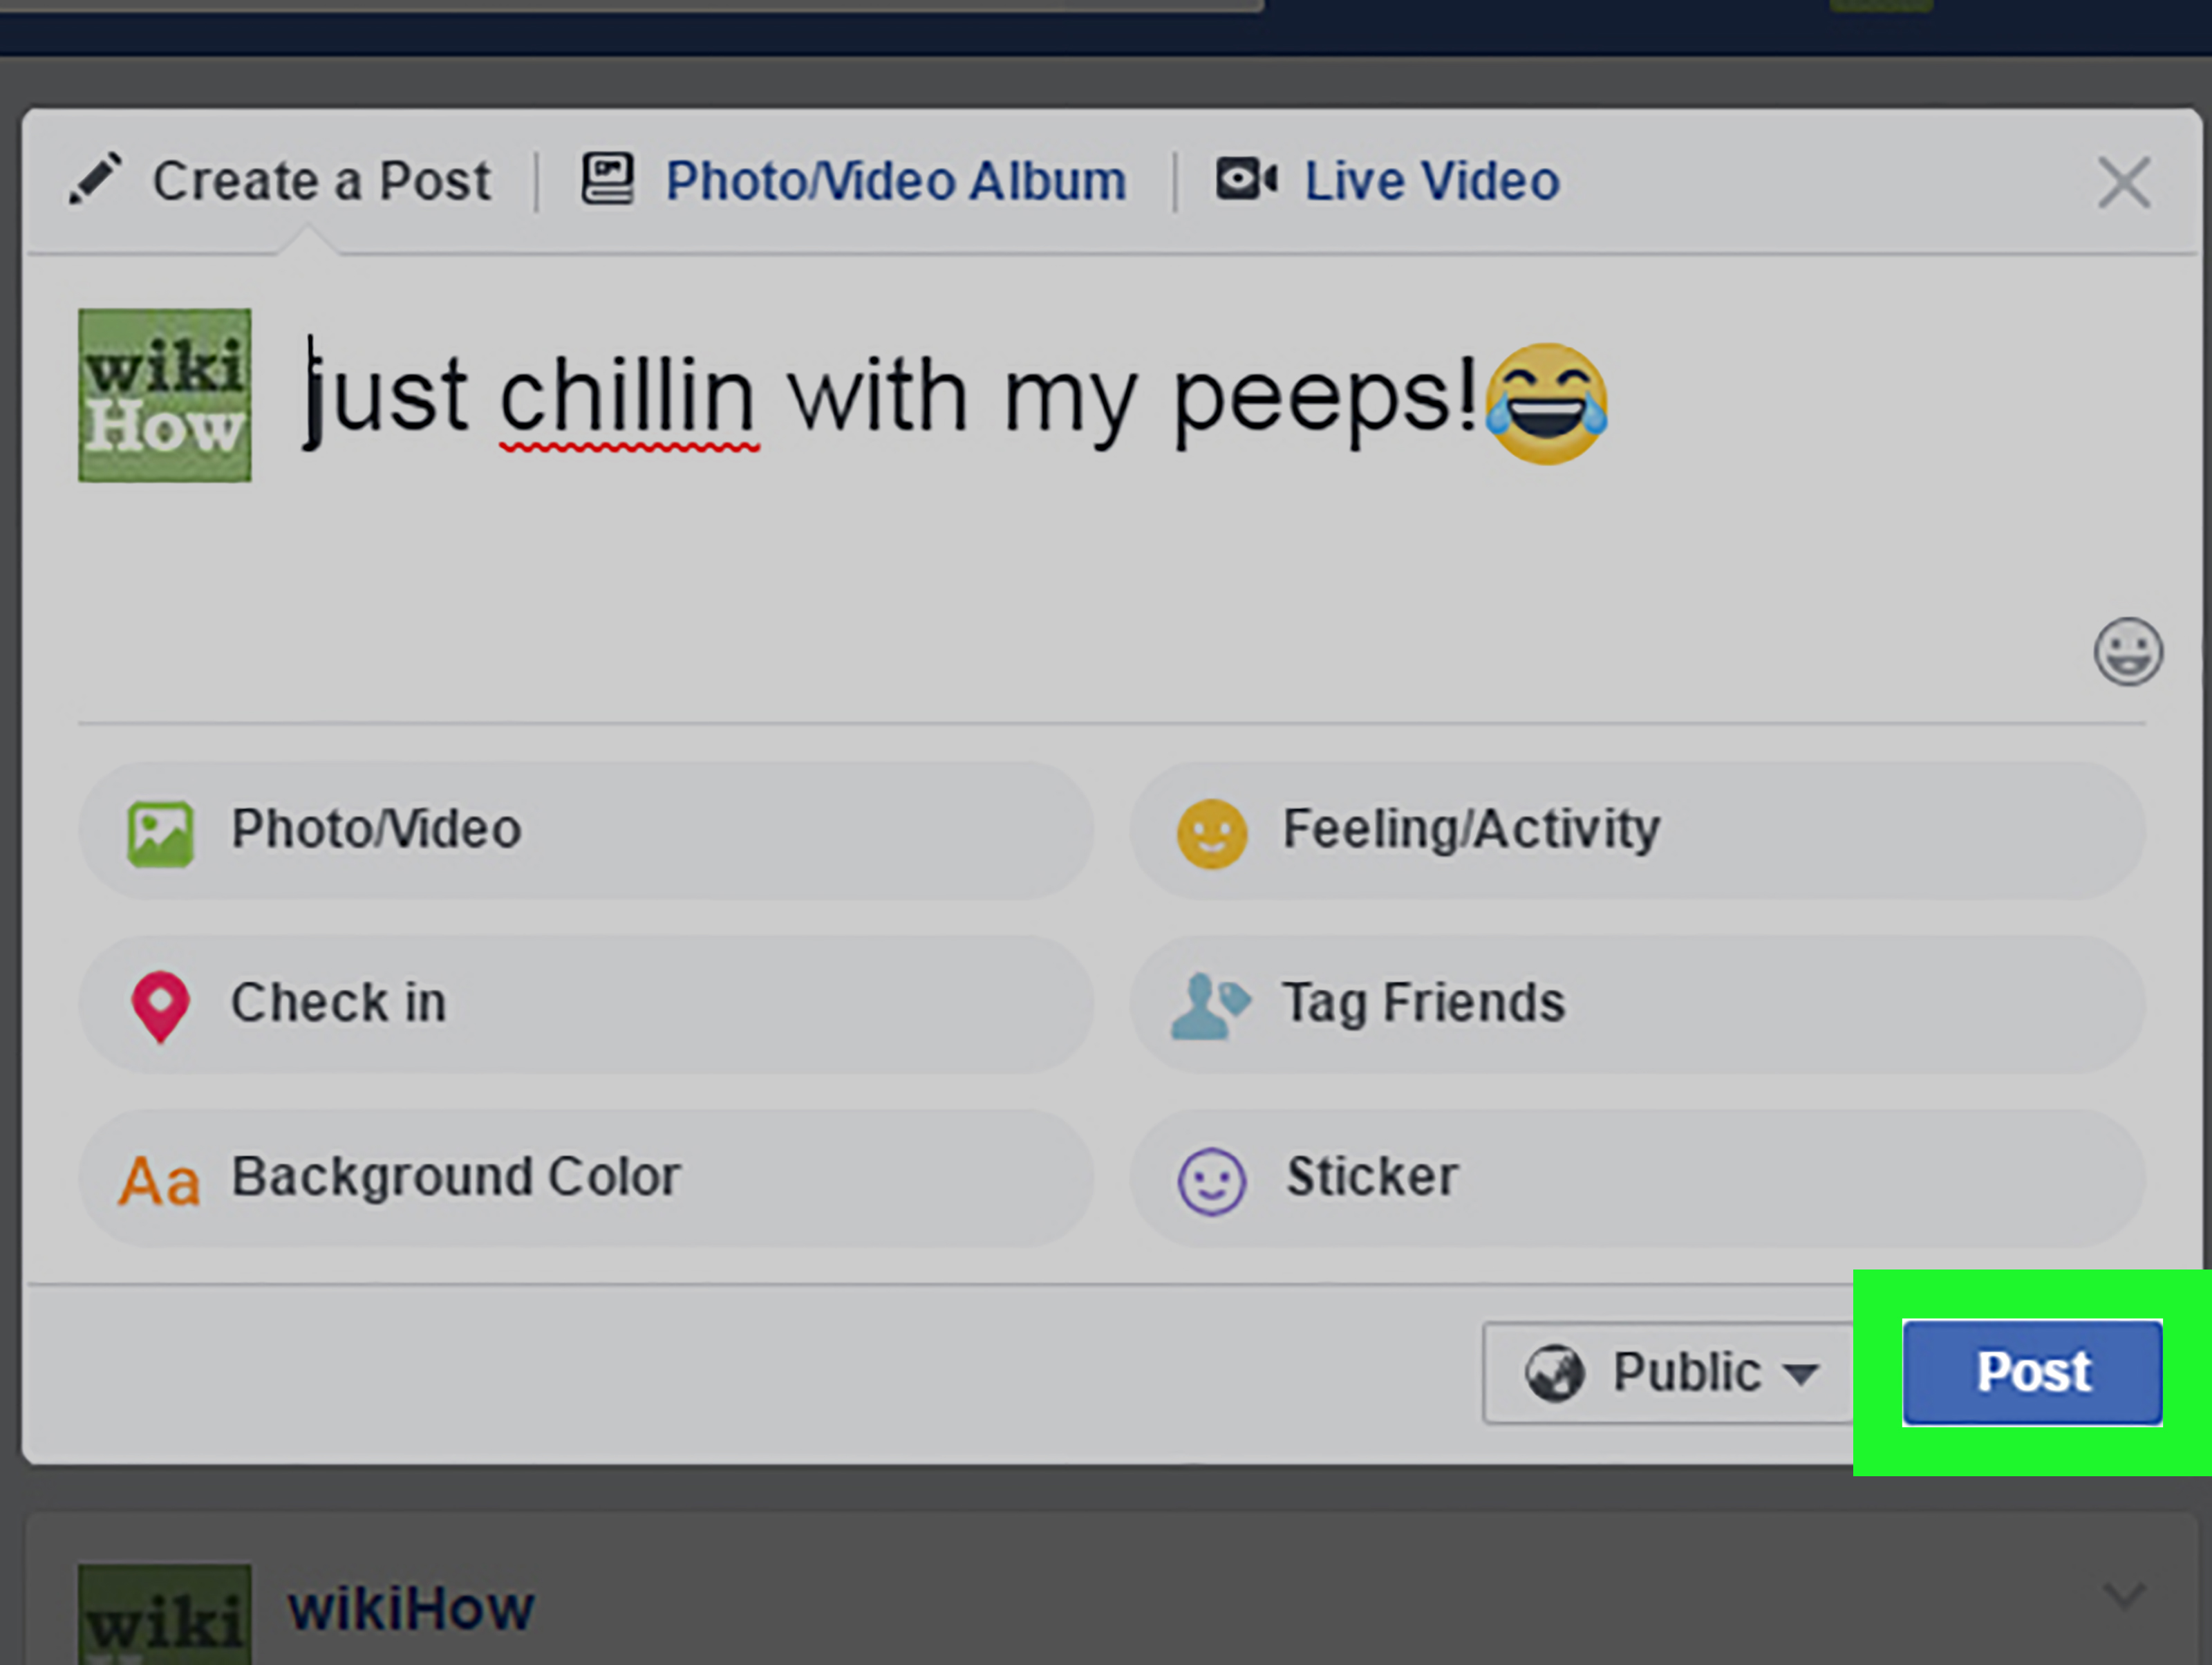Image resolution: width=2212 pixels, height=1665 pixels.
Task: Add a Photo/Video to the post
Action: (x=586, y=831)
